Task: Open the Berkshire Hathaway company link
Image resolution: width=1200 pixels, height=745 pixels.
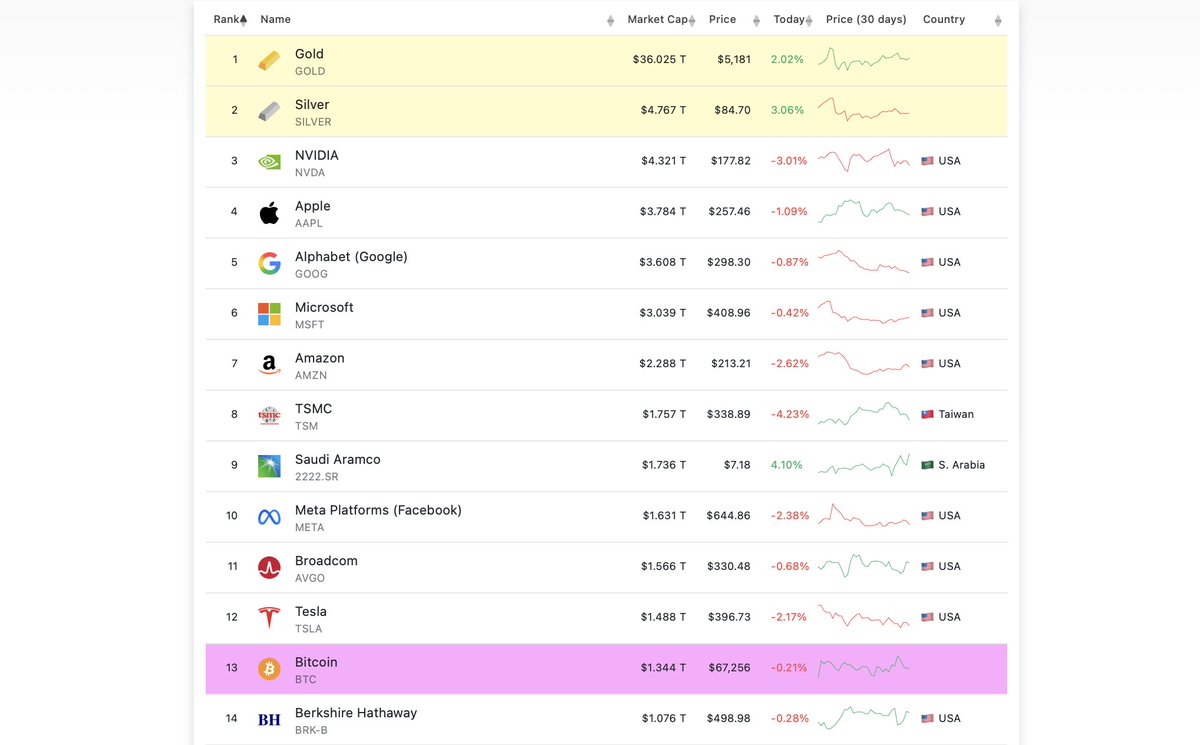Action: (355, 713)
